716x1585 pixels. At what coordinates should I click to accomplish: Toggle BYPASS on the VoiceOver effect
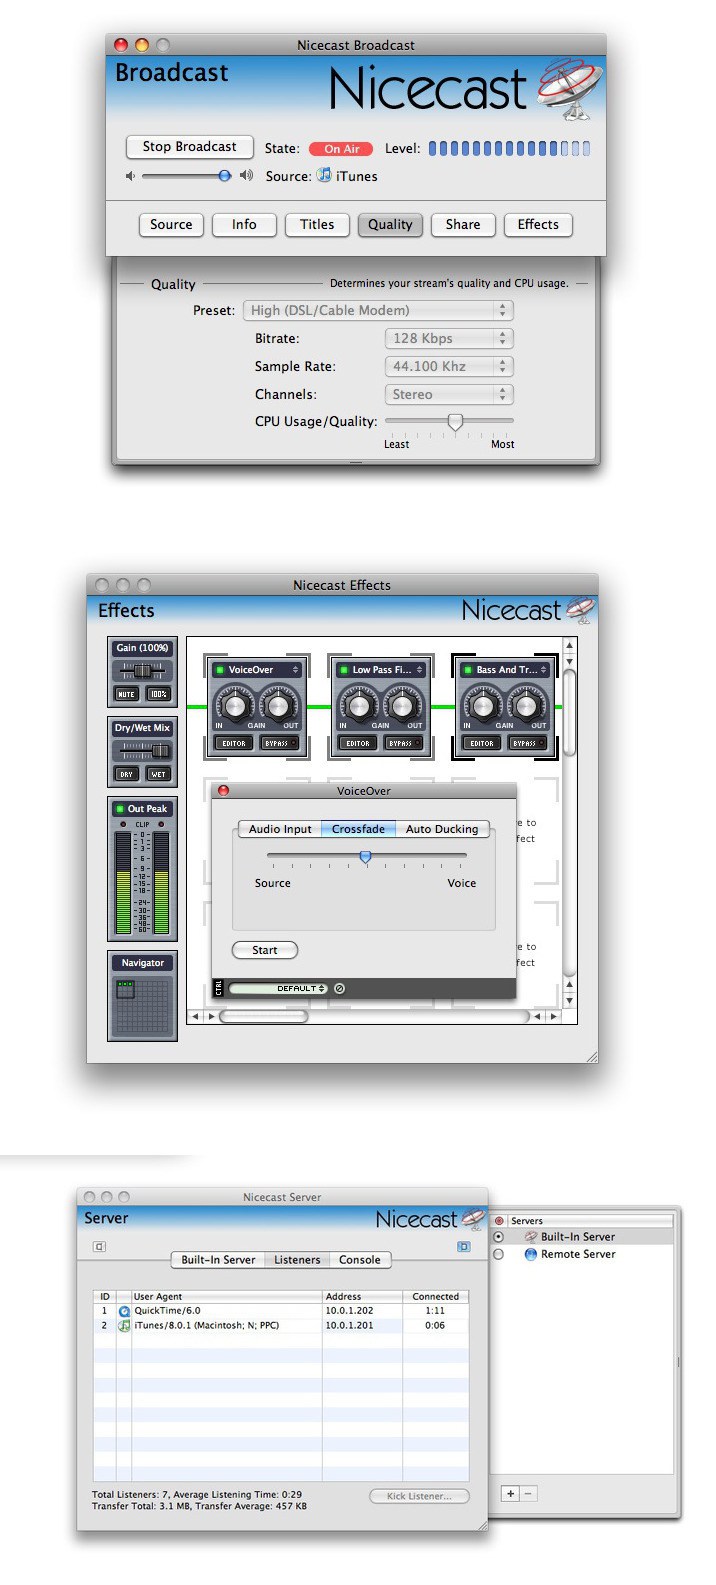[x=278, y=743]
